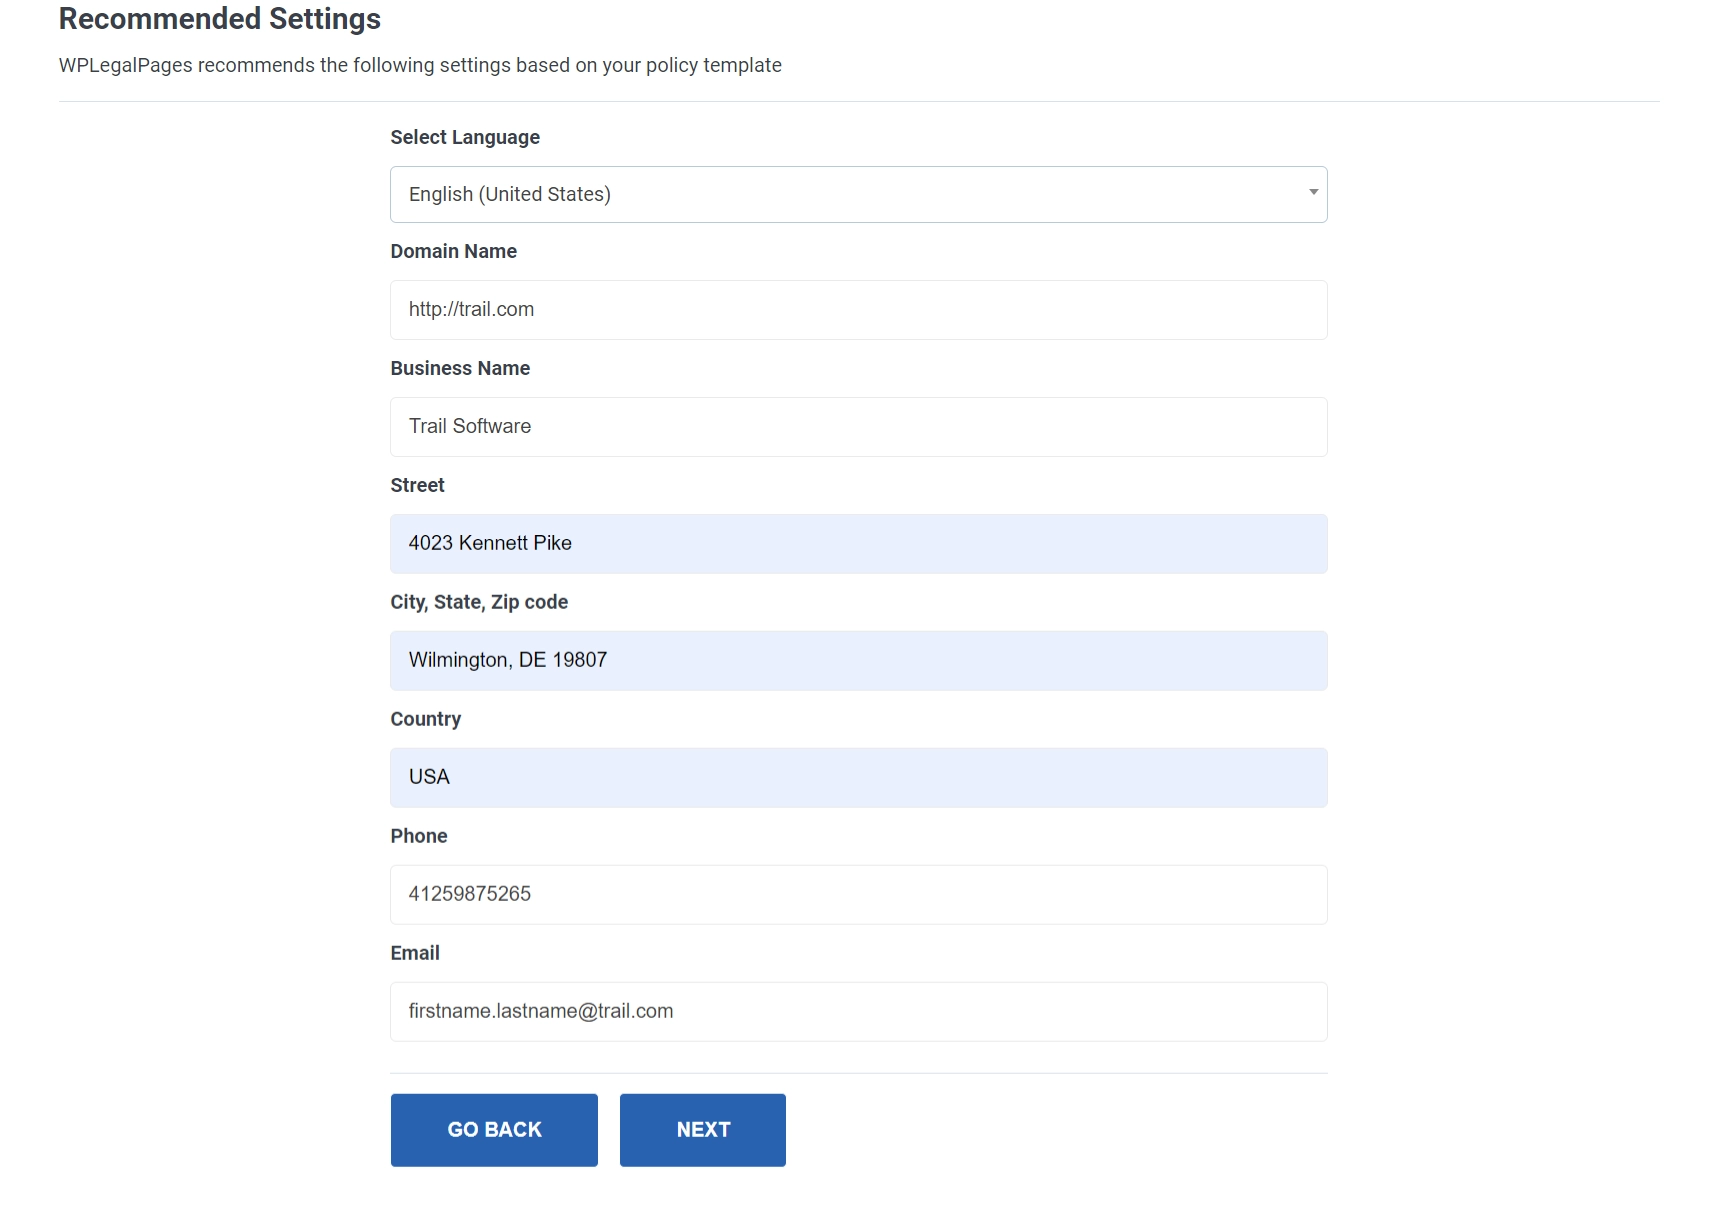Click the NEXT button
The width and height of the screenshot is (1718, 1222).
[x=702, y=1129]
